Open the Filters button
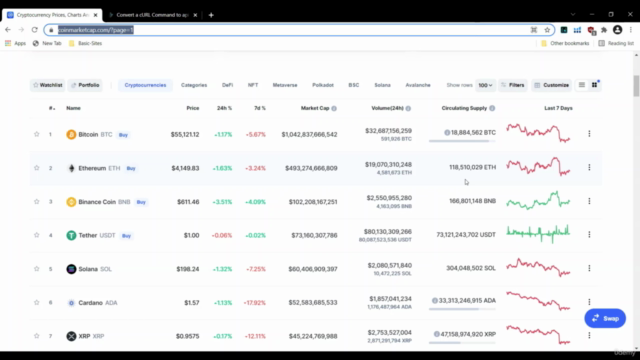The width and height of the screenshot is (640, 360). [513, 85]
